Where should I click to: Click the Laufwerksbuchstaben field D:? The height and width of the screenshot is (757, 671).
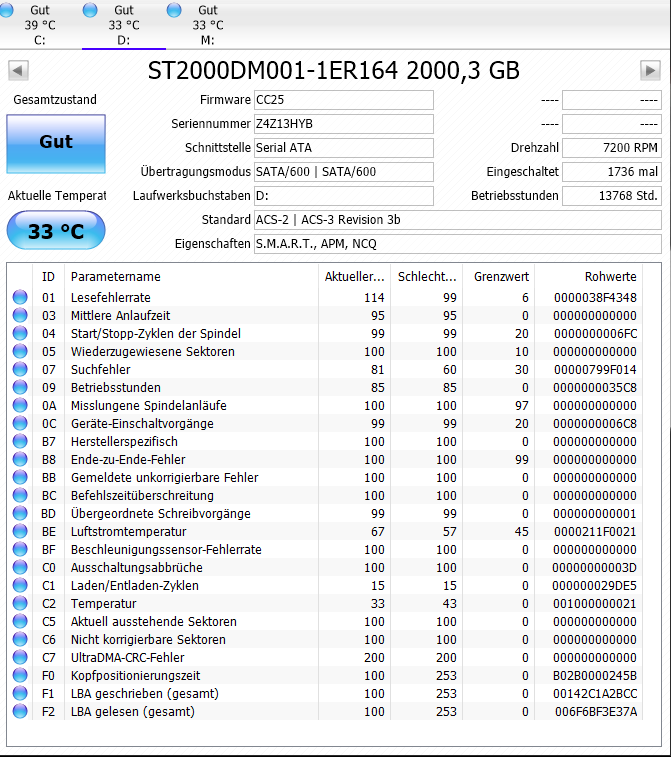point(344,196)
